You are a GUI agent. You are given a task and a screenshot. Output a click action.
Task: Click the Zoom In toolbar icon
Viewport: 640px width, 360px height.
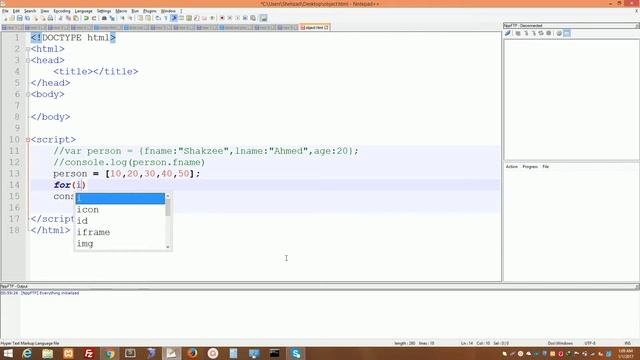[x=122, y=18]
